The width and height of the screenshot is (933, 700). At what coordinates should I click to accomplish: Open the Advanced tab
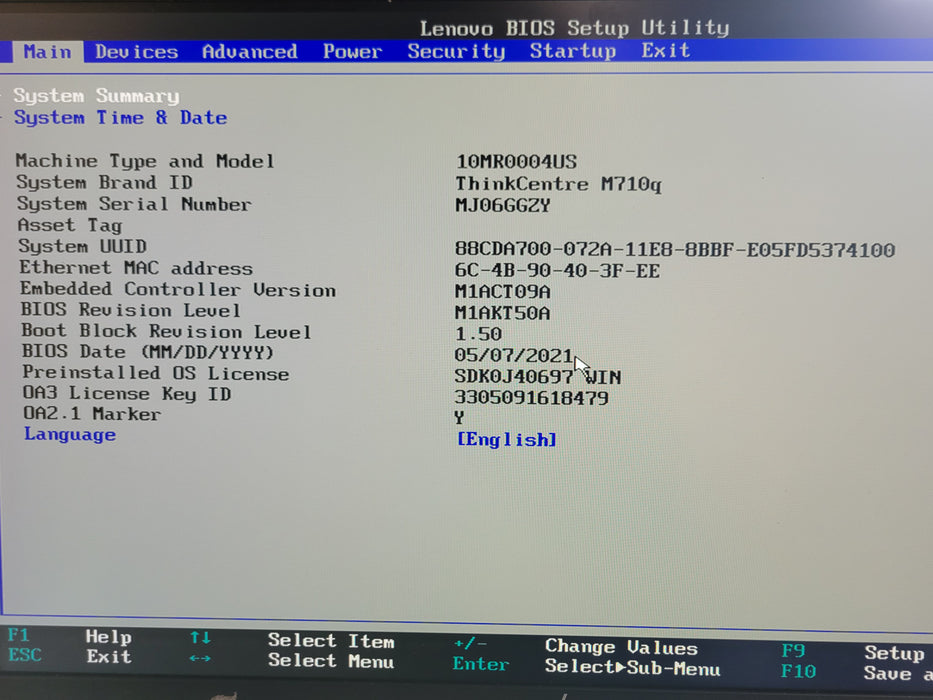coord(249,52)
